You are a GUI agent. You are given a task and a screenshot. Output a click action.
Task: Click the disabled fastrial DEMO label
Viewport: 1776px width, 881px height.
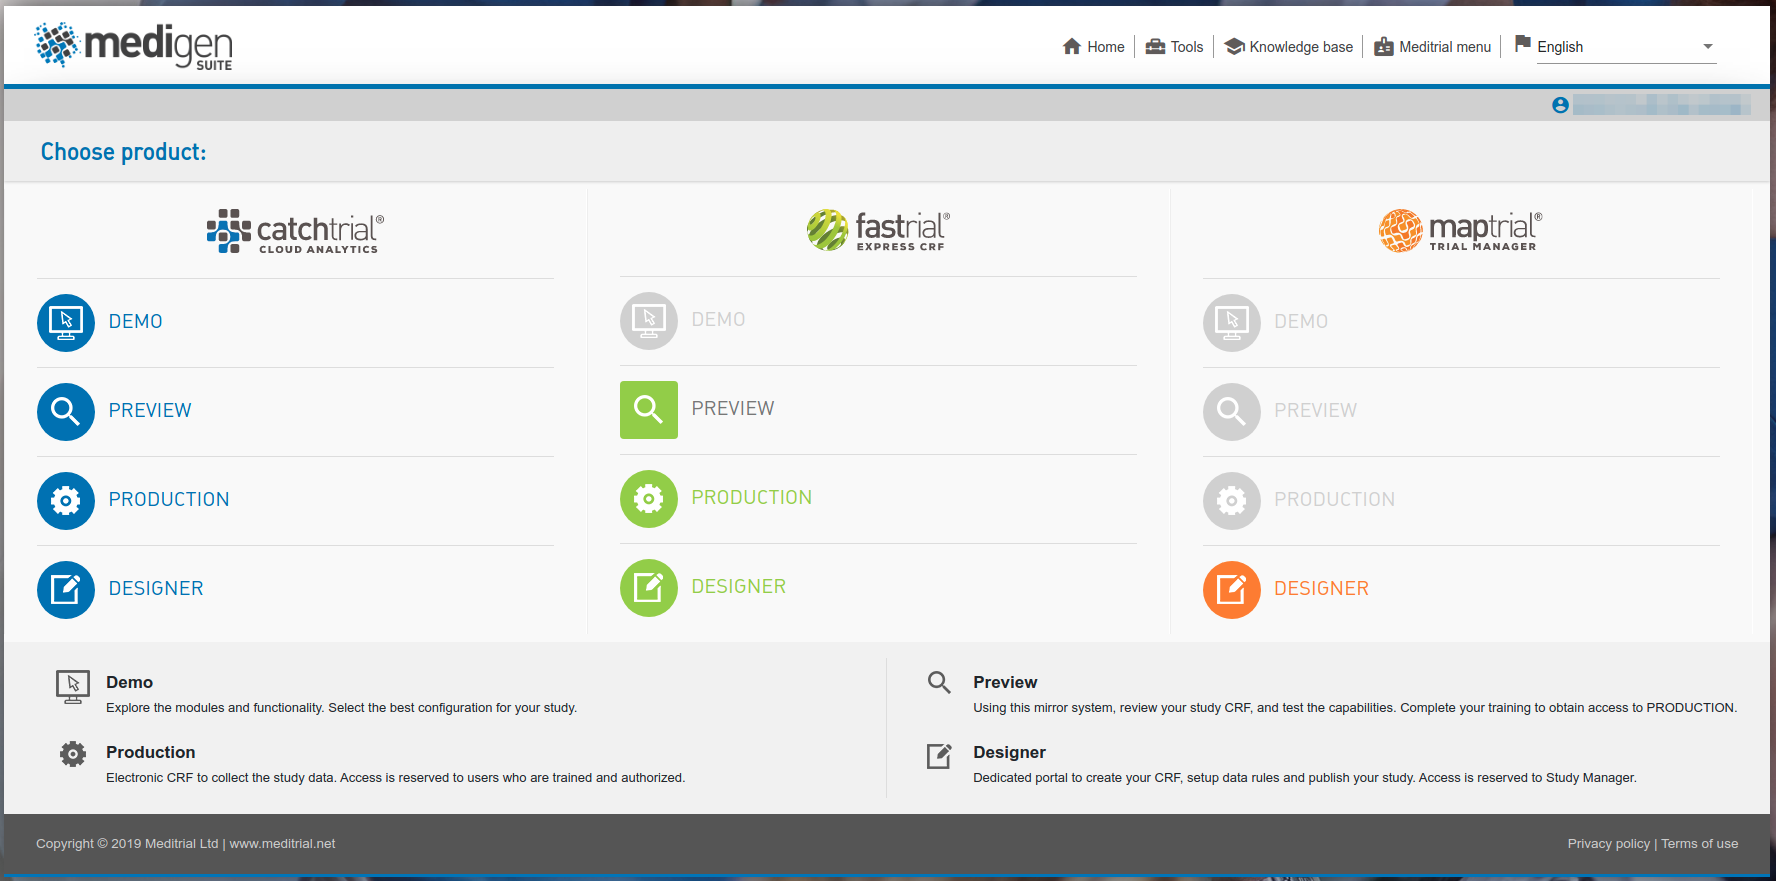coord(719,320)
